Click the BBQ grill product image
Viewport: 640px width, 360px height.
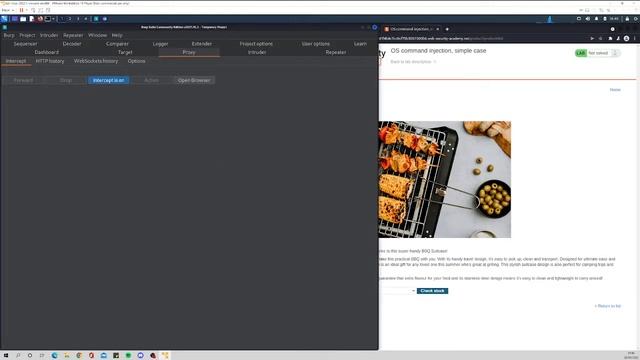444,179
